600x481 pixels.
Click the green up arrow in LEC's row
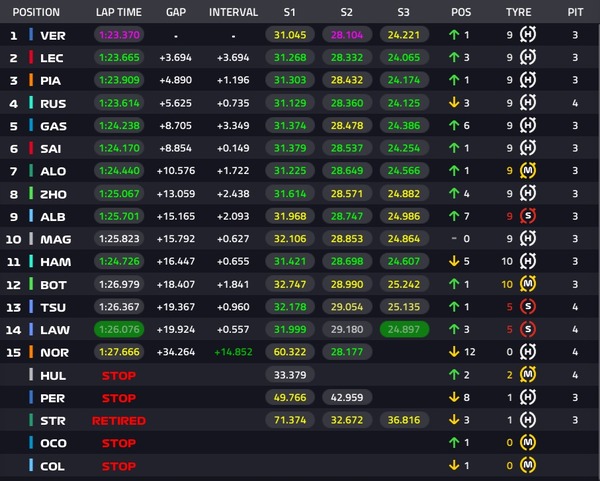pos(453,58)
